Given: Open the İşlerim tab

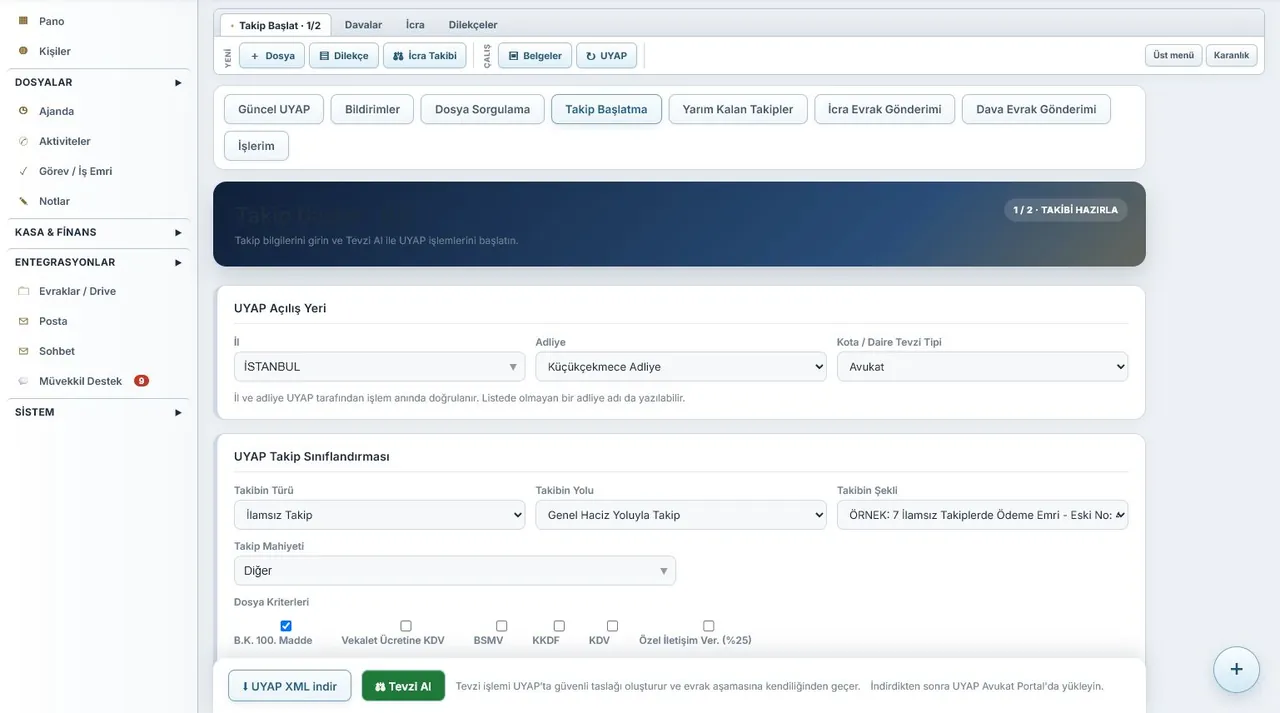Looking at the screenshot, I should (256, 146).
